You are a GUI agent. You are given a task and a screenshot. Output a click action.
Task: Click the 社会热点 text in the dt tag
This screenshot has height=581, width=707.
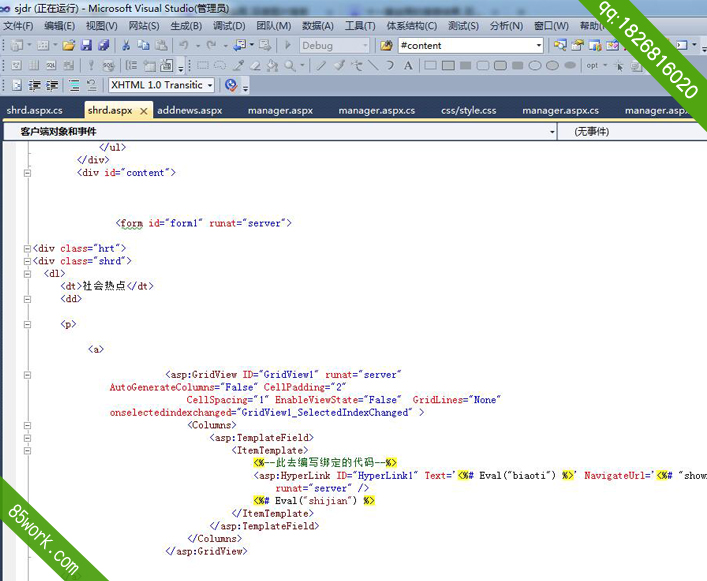pos(104,286)
